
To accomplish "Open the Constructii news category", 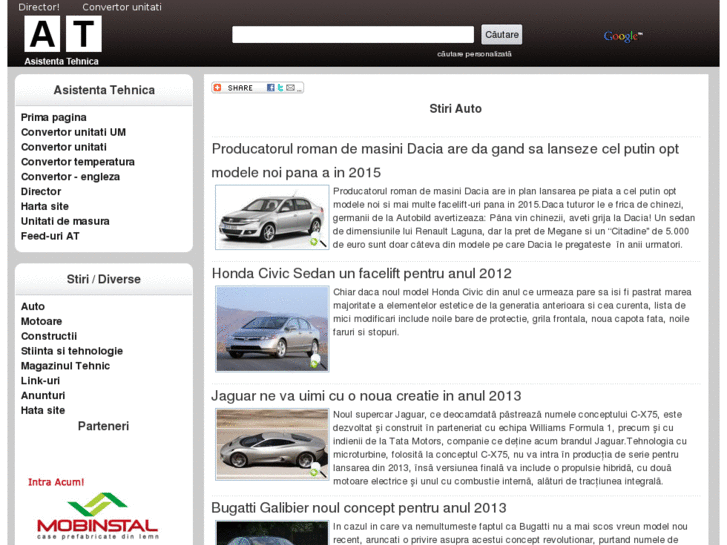I will 49,336.
